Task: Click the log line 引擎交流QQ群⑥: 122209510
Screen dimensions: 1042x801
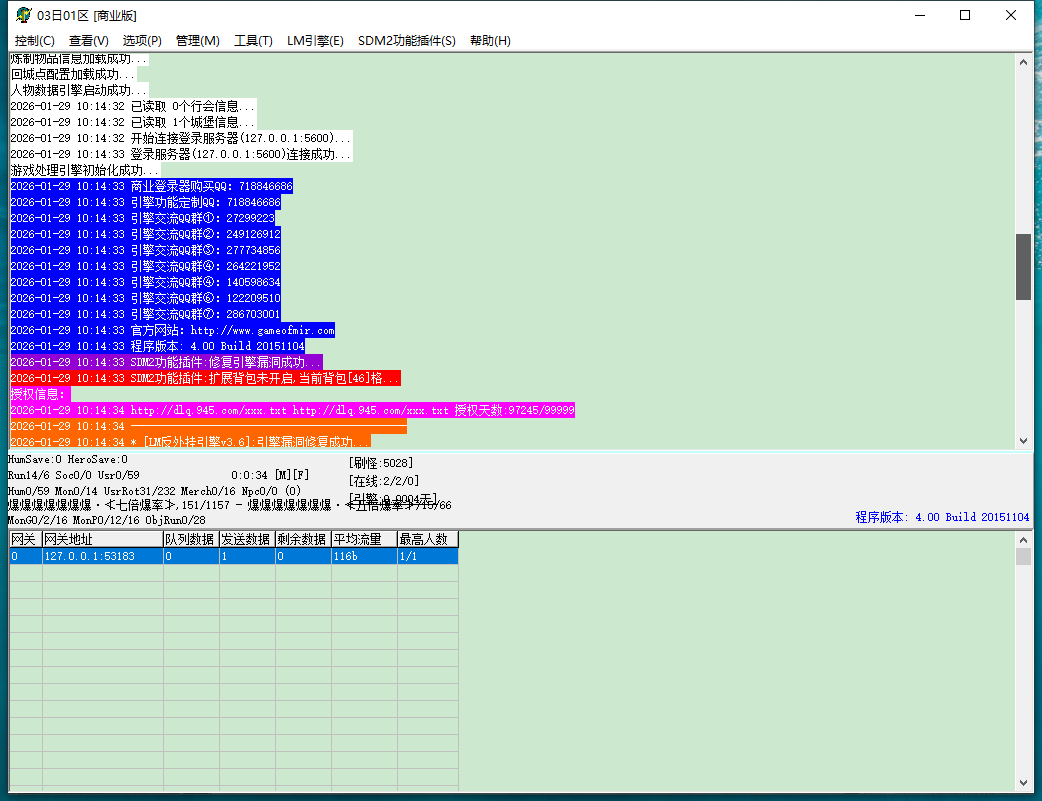Action: tap(146, 298)
